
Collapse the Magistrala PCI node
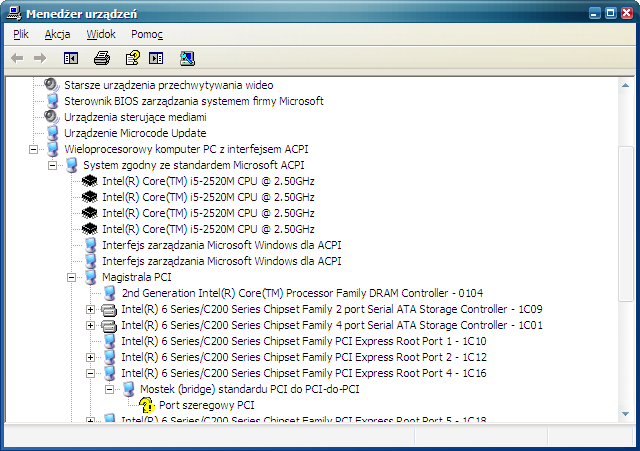tap(71, 278)
